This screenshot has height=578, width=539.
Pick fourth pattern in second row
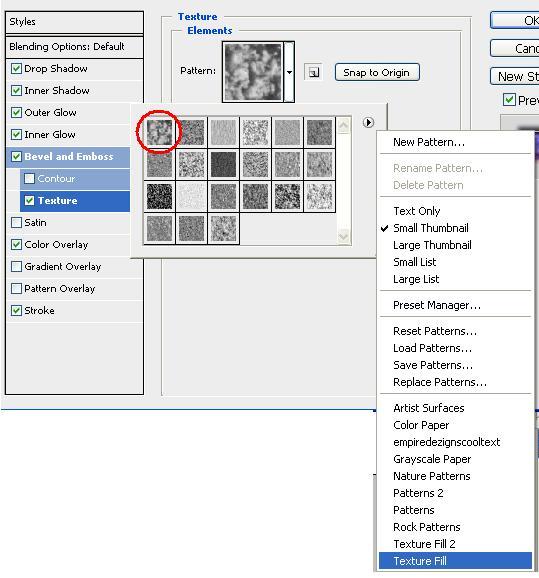[255, 164]
